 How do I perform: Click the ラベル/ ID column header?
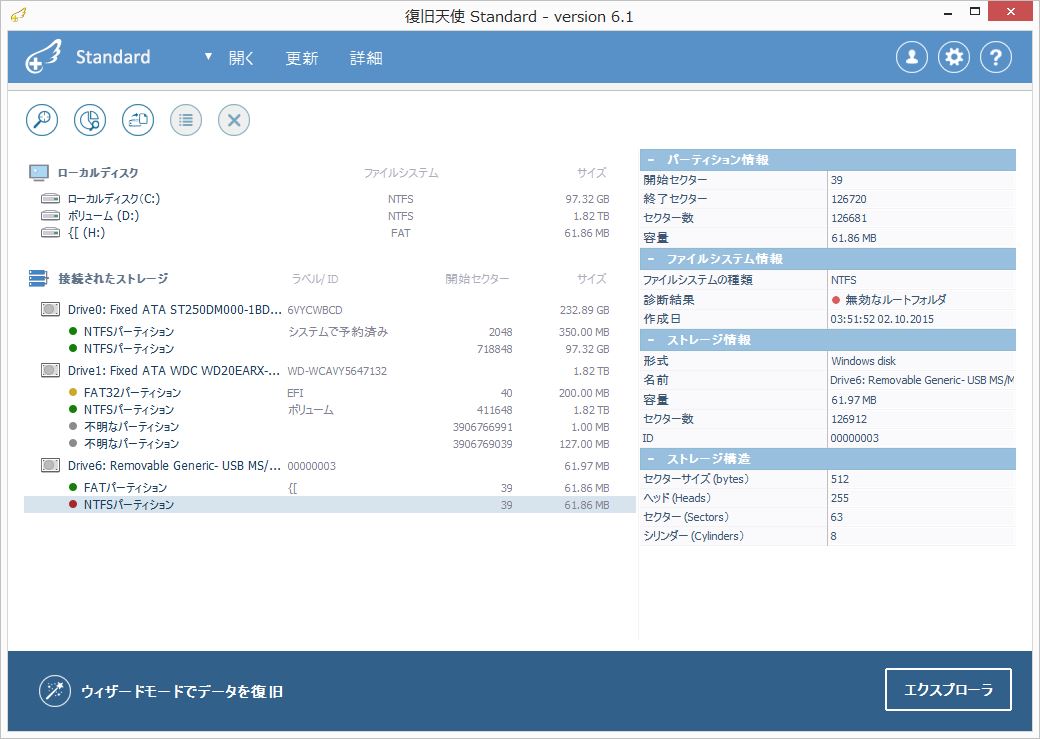315,279
